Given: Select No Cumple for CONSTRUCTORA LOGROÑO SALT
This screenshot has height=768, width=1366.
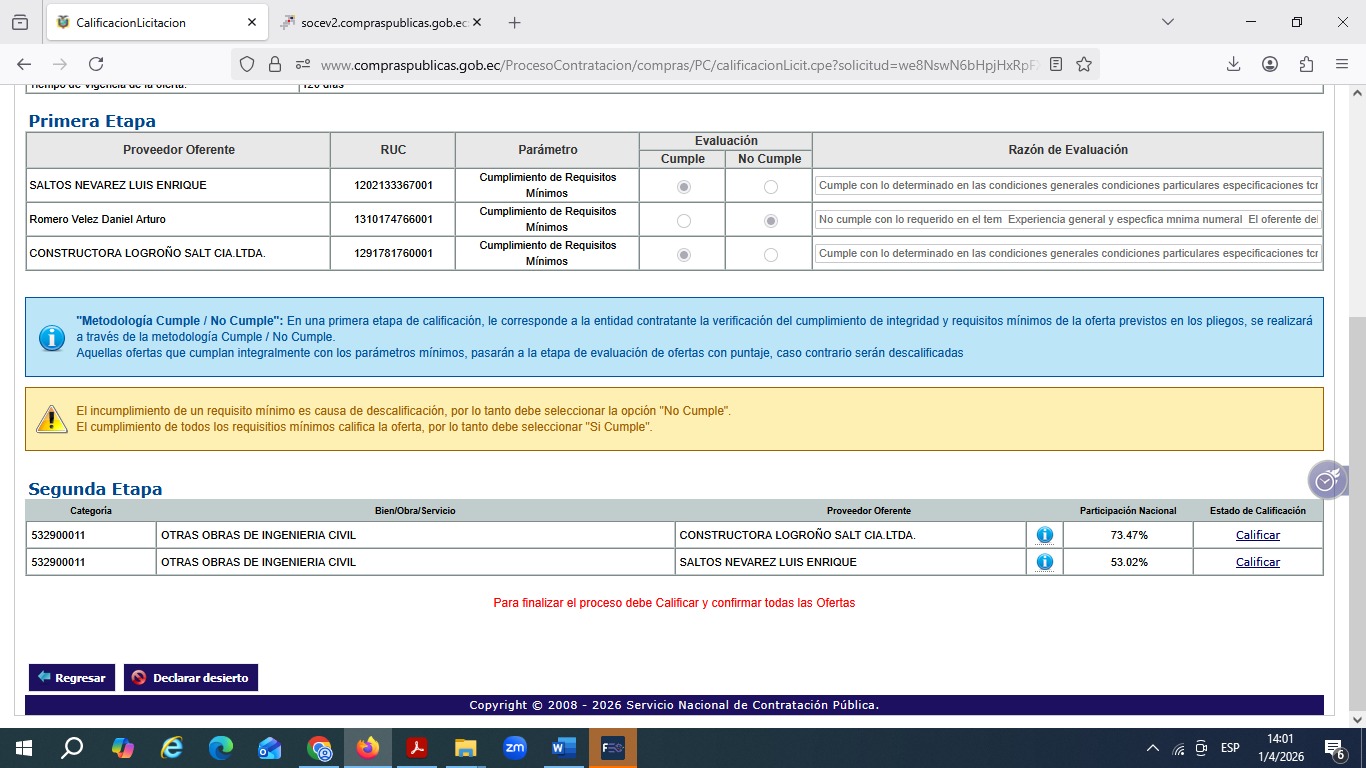Looking at the screenshot, I should [770, 255].
